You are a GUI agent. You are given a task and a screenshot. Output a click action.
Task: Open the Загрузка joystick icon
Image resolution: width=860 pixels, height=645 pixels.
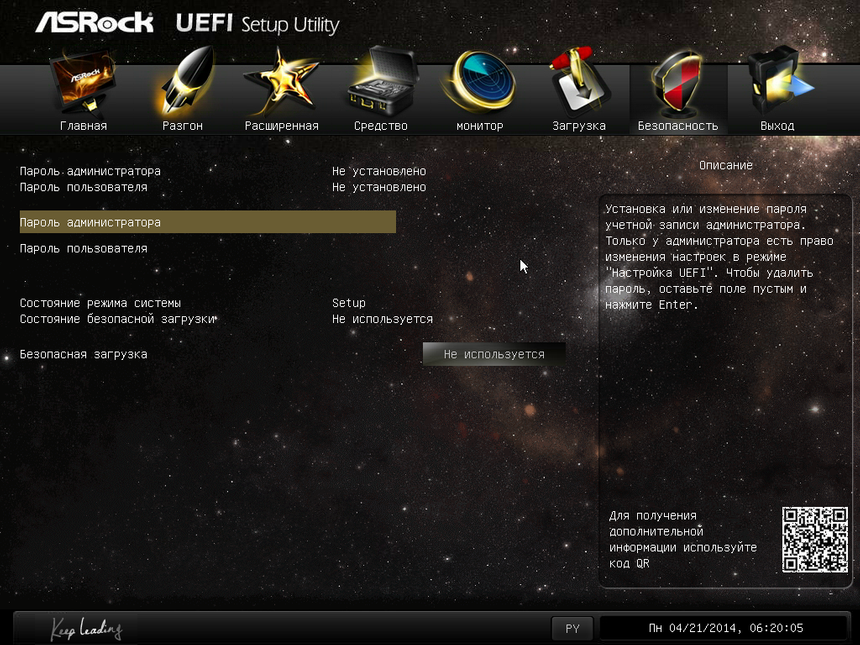tap(579, 85)
